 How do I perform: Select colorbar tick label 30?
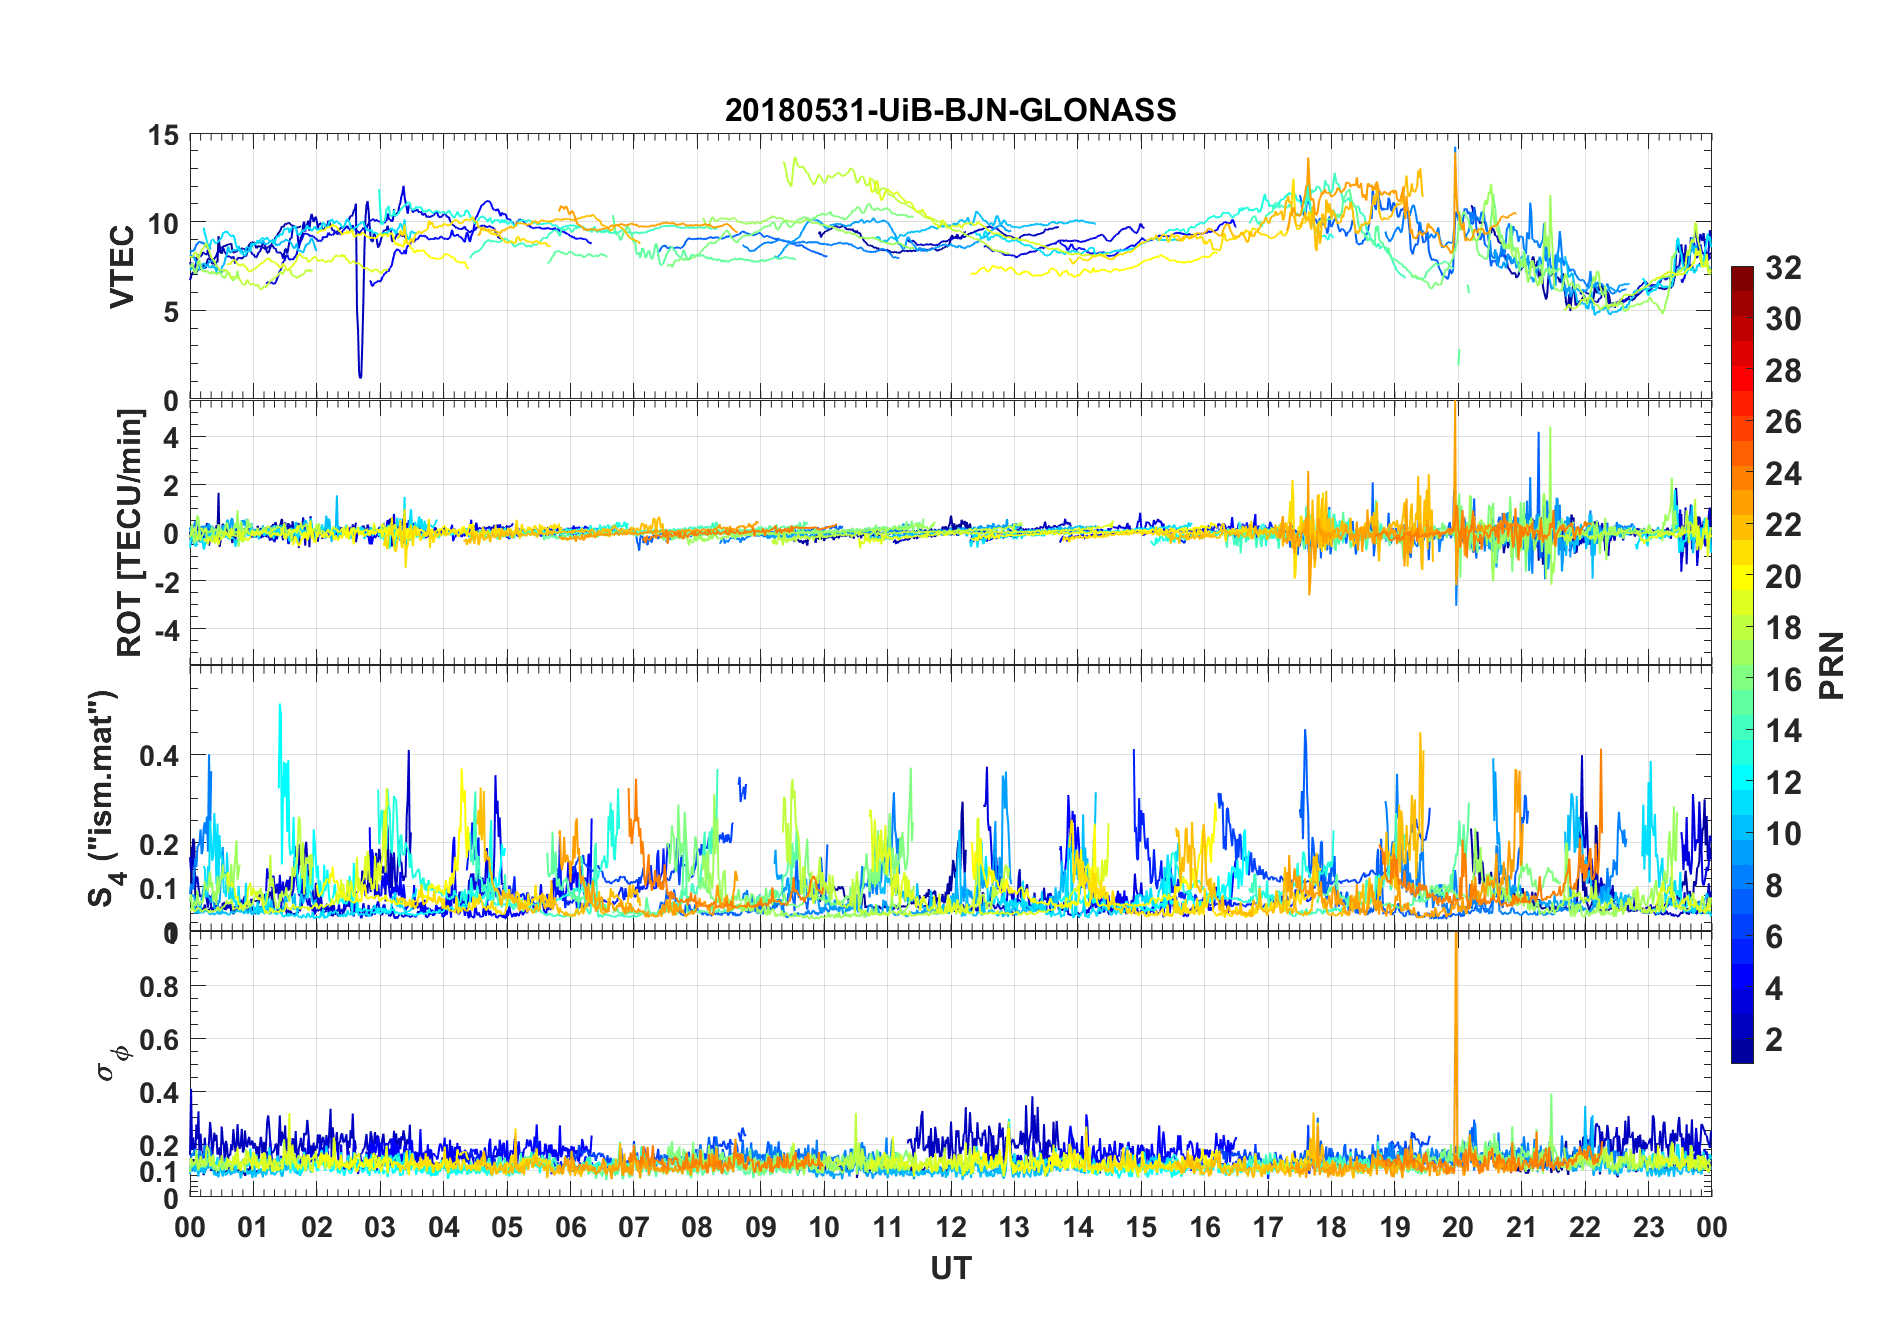point(1783,319)
